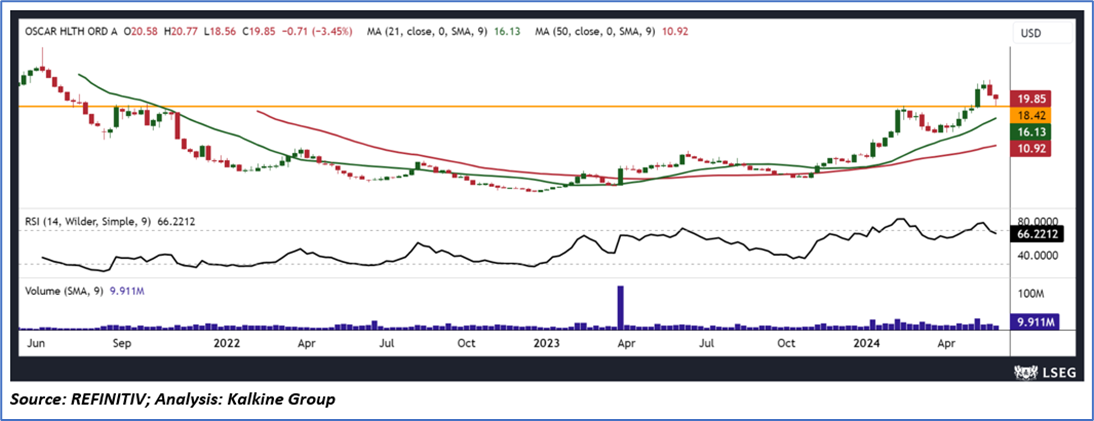Image resolution: width=1094 pixels, height=421 pixels.
Task: Click the Sep label on time axis
Action: (x=122, y=344)
